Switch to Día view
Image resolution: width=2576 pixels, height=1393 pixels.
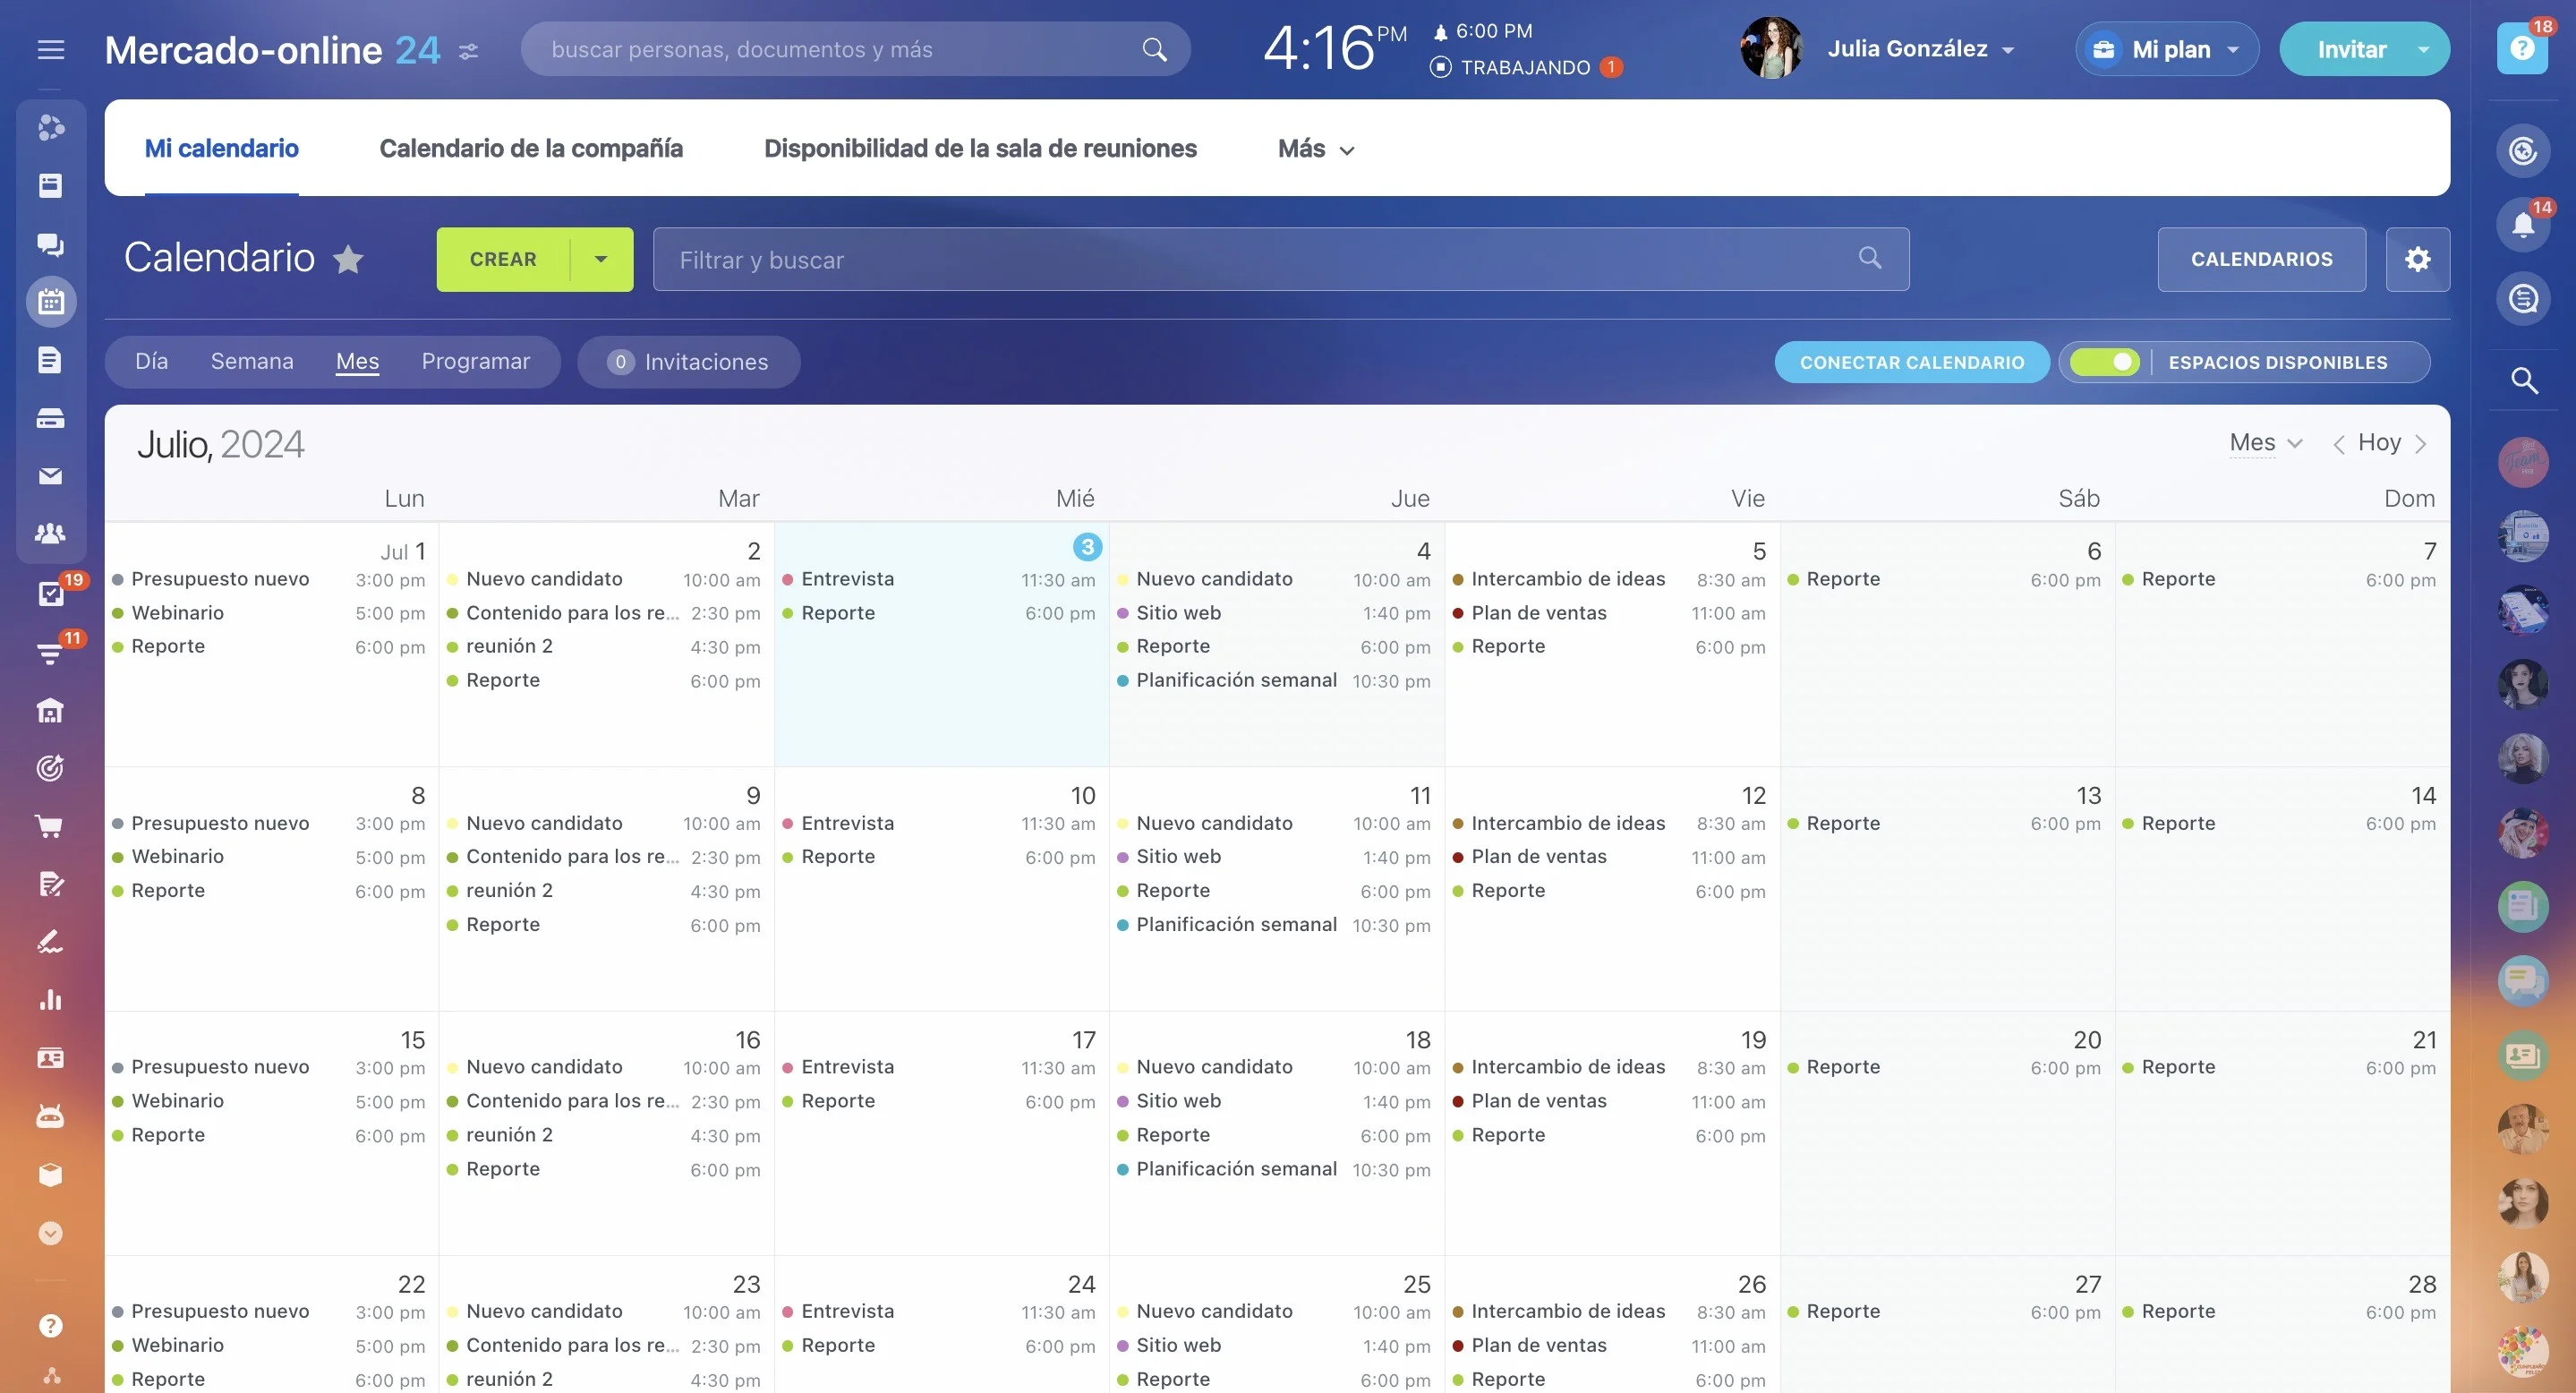(x=152, y=361)
